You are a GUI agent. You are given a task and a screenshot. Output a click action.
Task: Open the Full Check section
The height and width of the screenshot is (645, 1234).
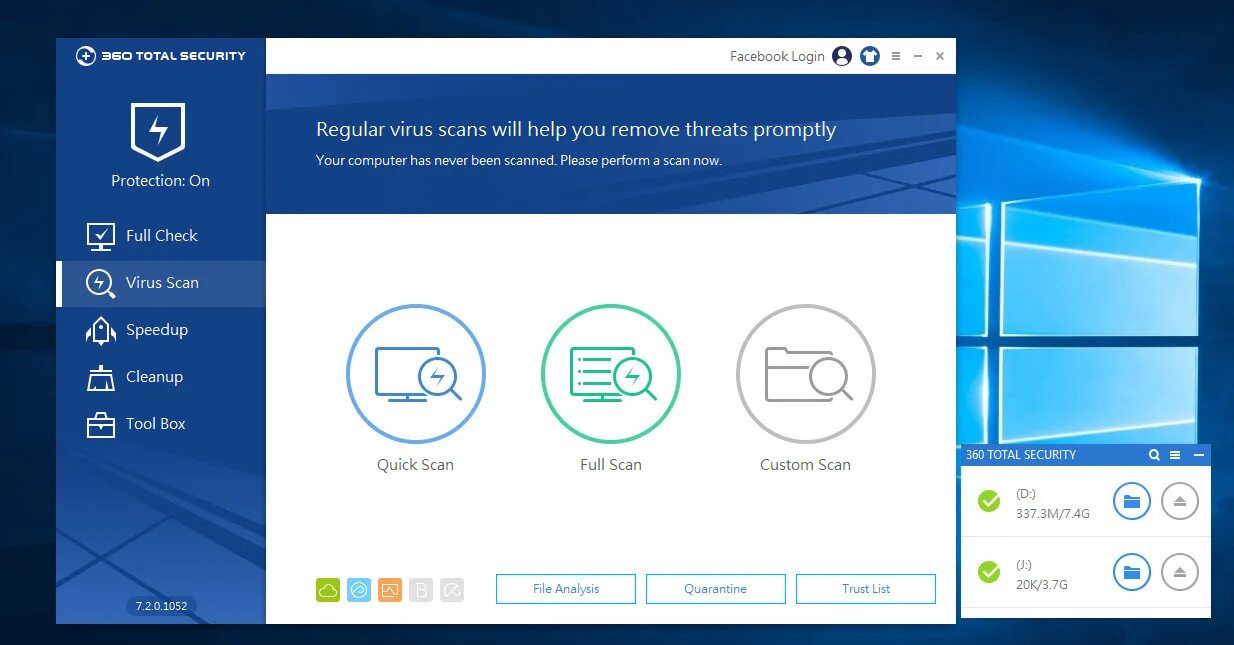pos(161,236)
